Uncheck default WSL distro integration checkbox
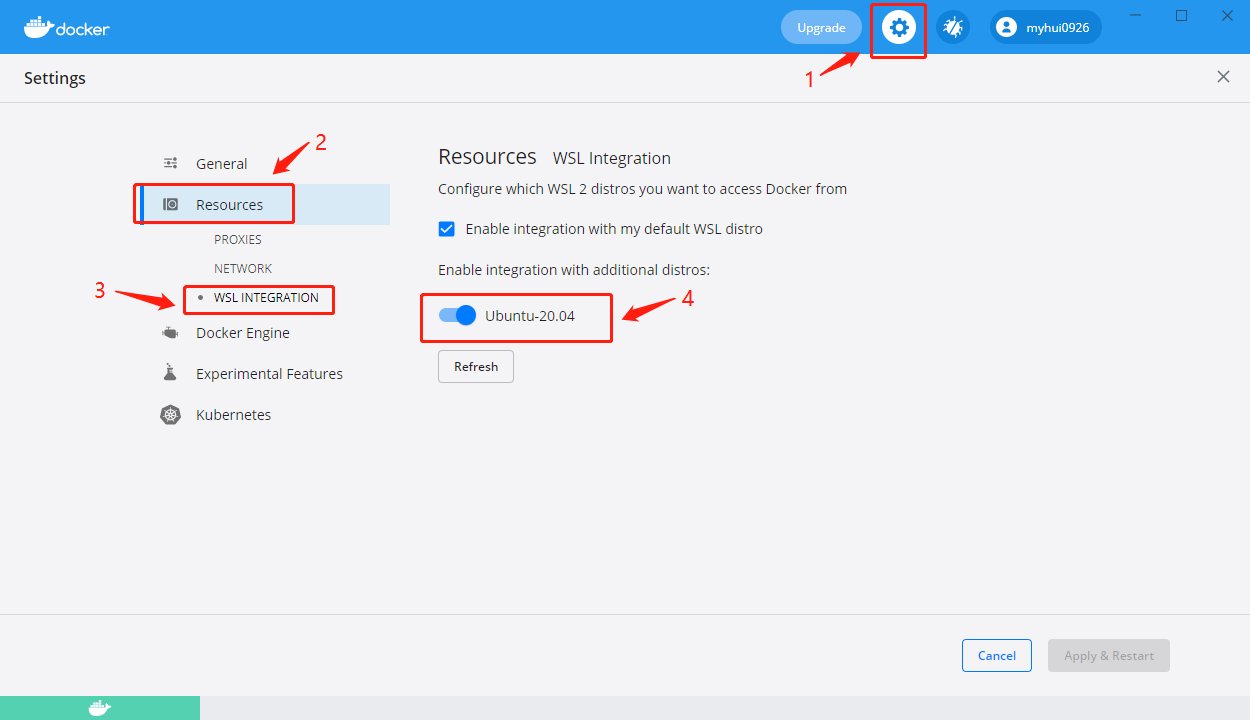Screen dimensions: 1250x720 coord(447,229)
